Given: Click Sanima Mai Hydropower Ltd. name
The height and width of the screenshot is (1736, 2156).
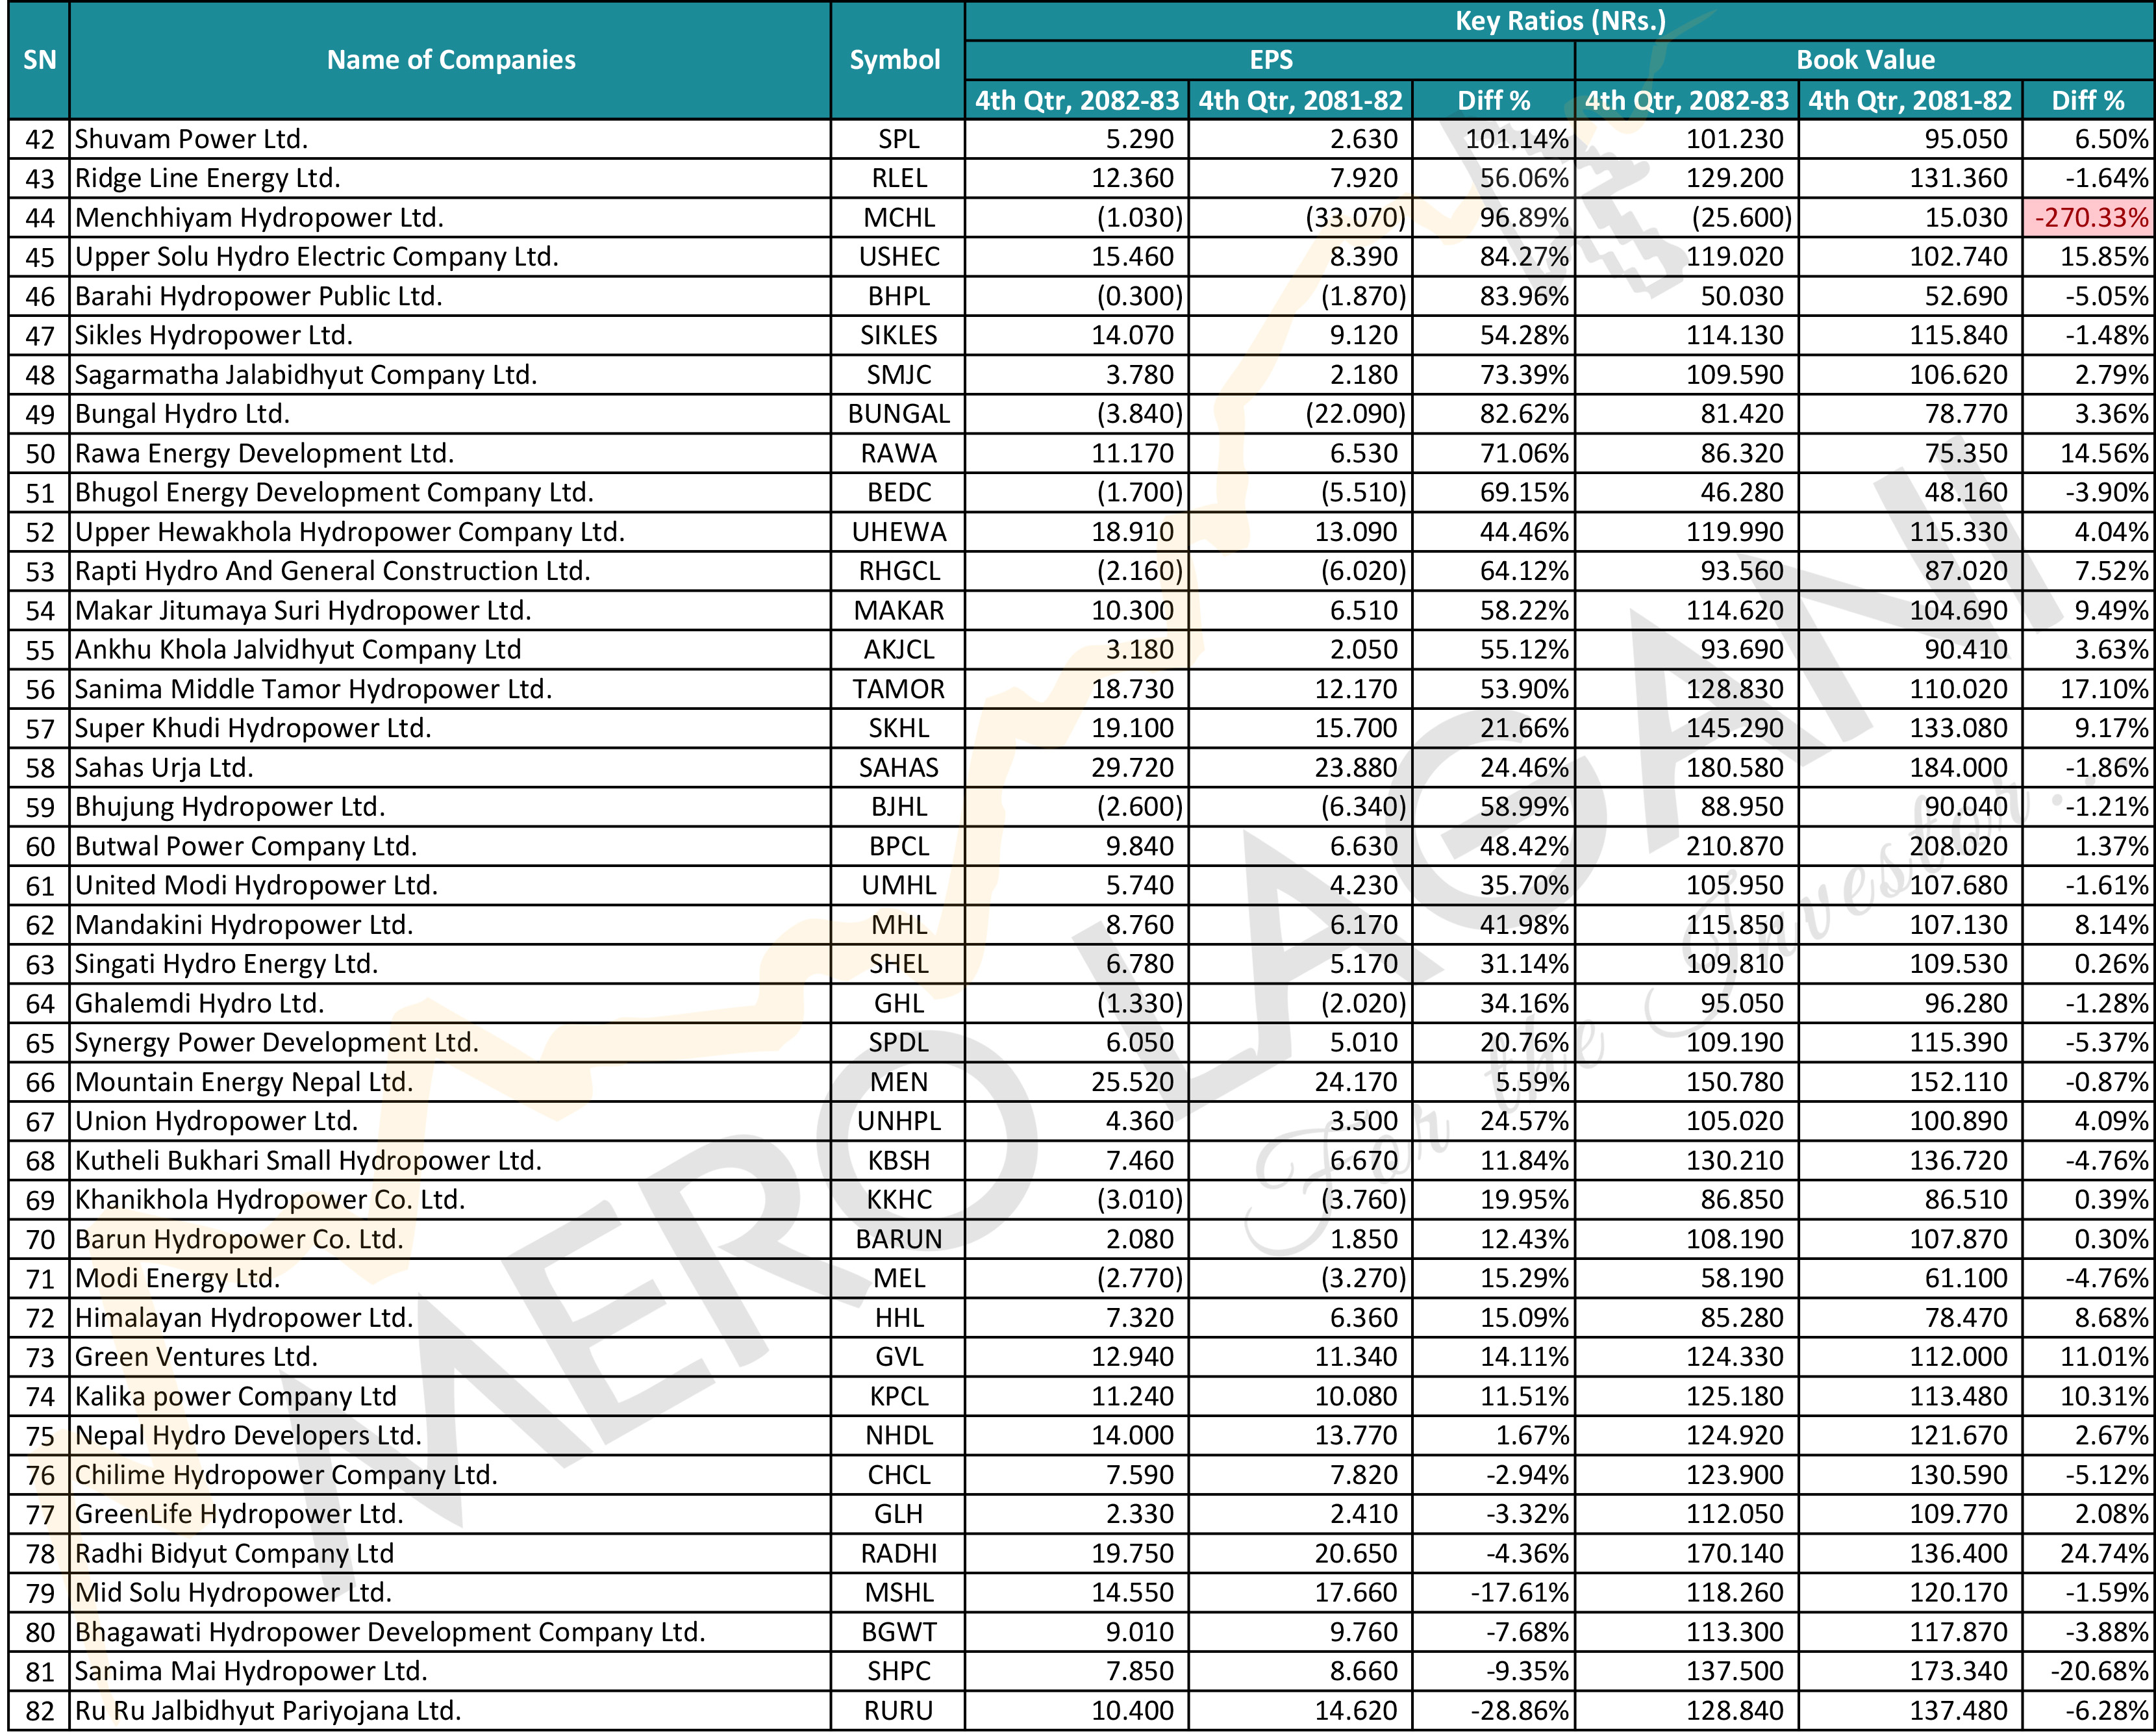Looking at the screenshot, I should [x=251, y=1671].
